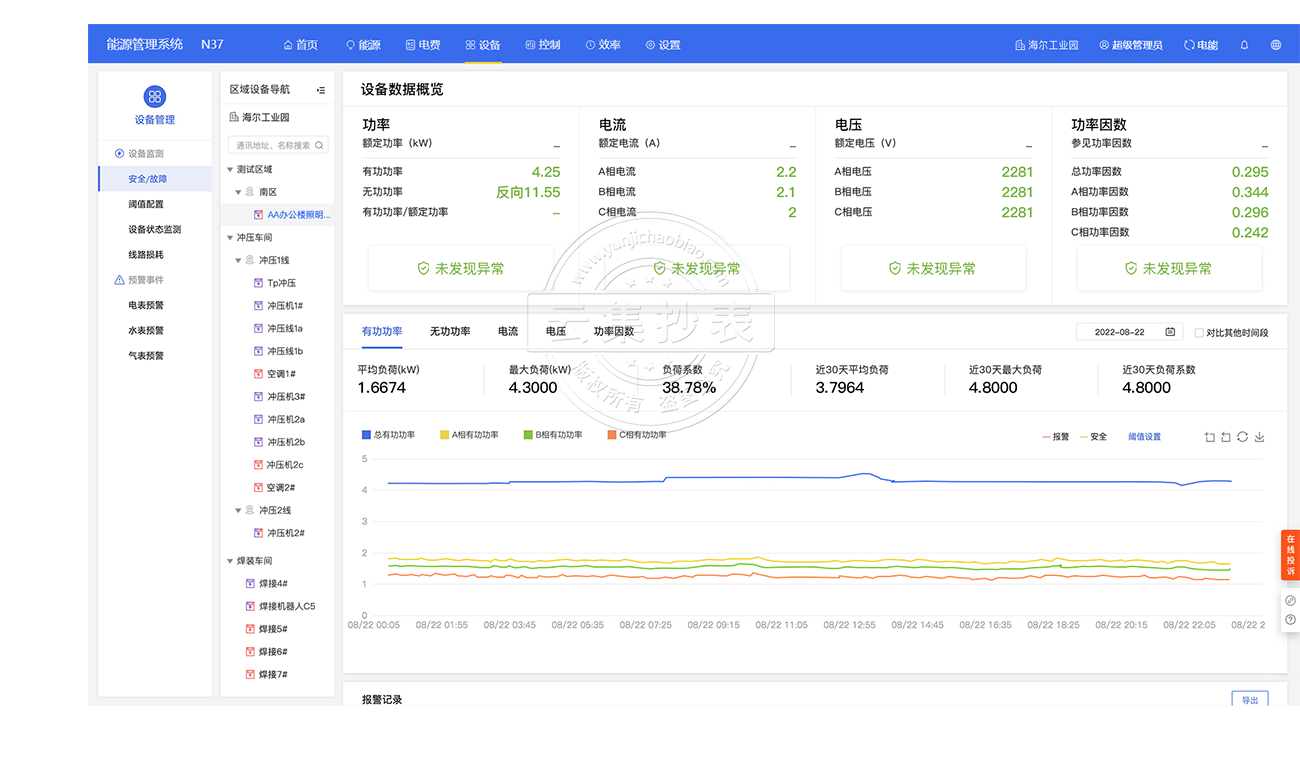Collapse the 测试区域 tree node
This screenshot has height=760, width=1300.
point(230,170)
